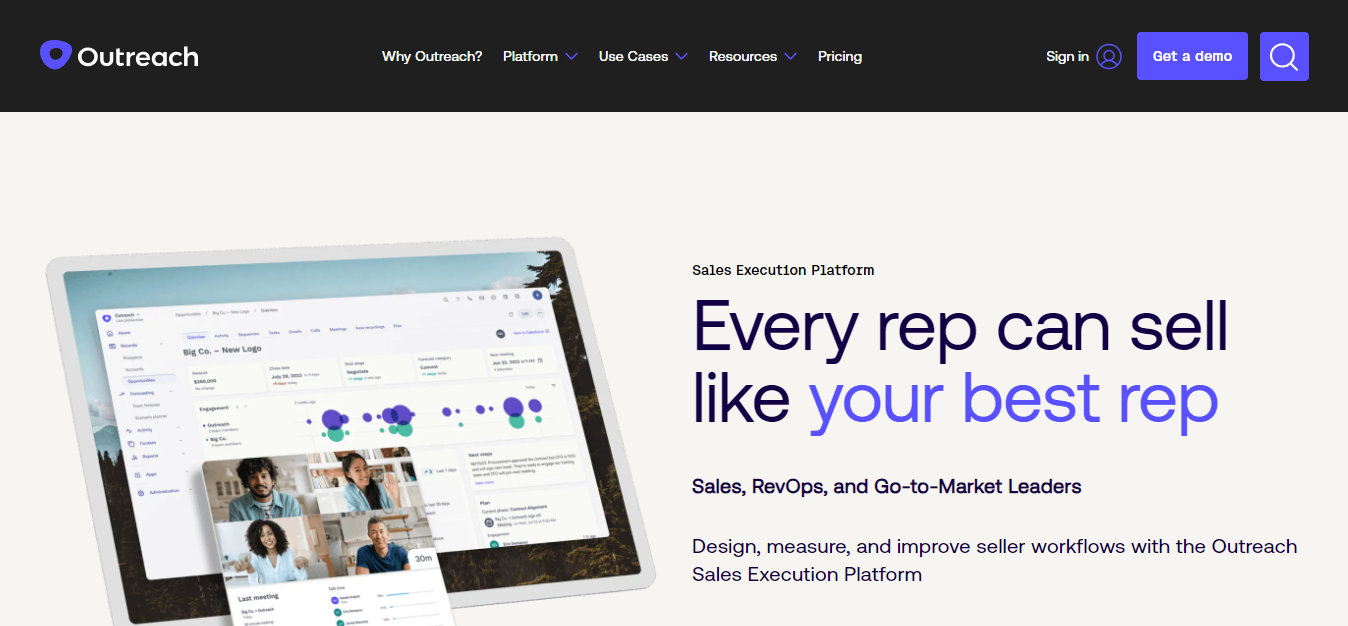Click the "Design, measure, and improve" paragraph
This screenshot has height=626, width=1348.
pos(994,560)
